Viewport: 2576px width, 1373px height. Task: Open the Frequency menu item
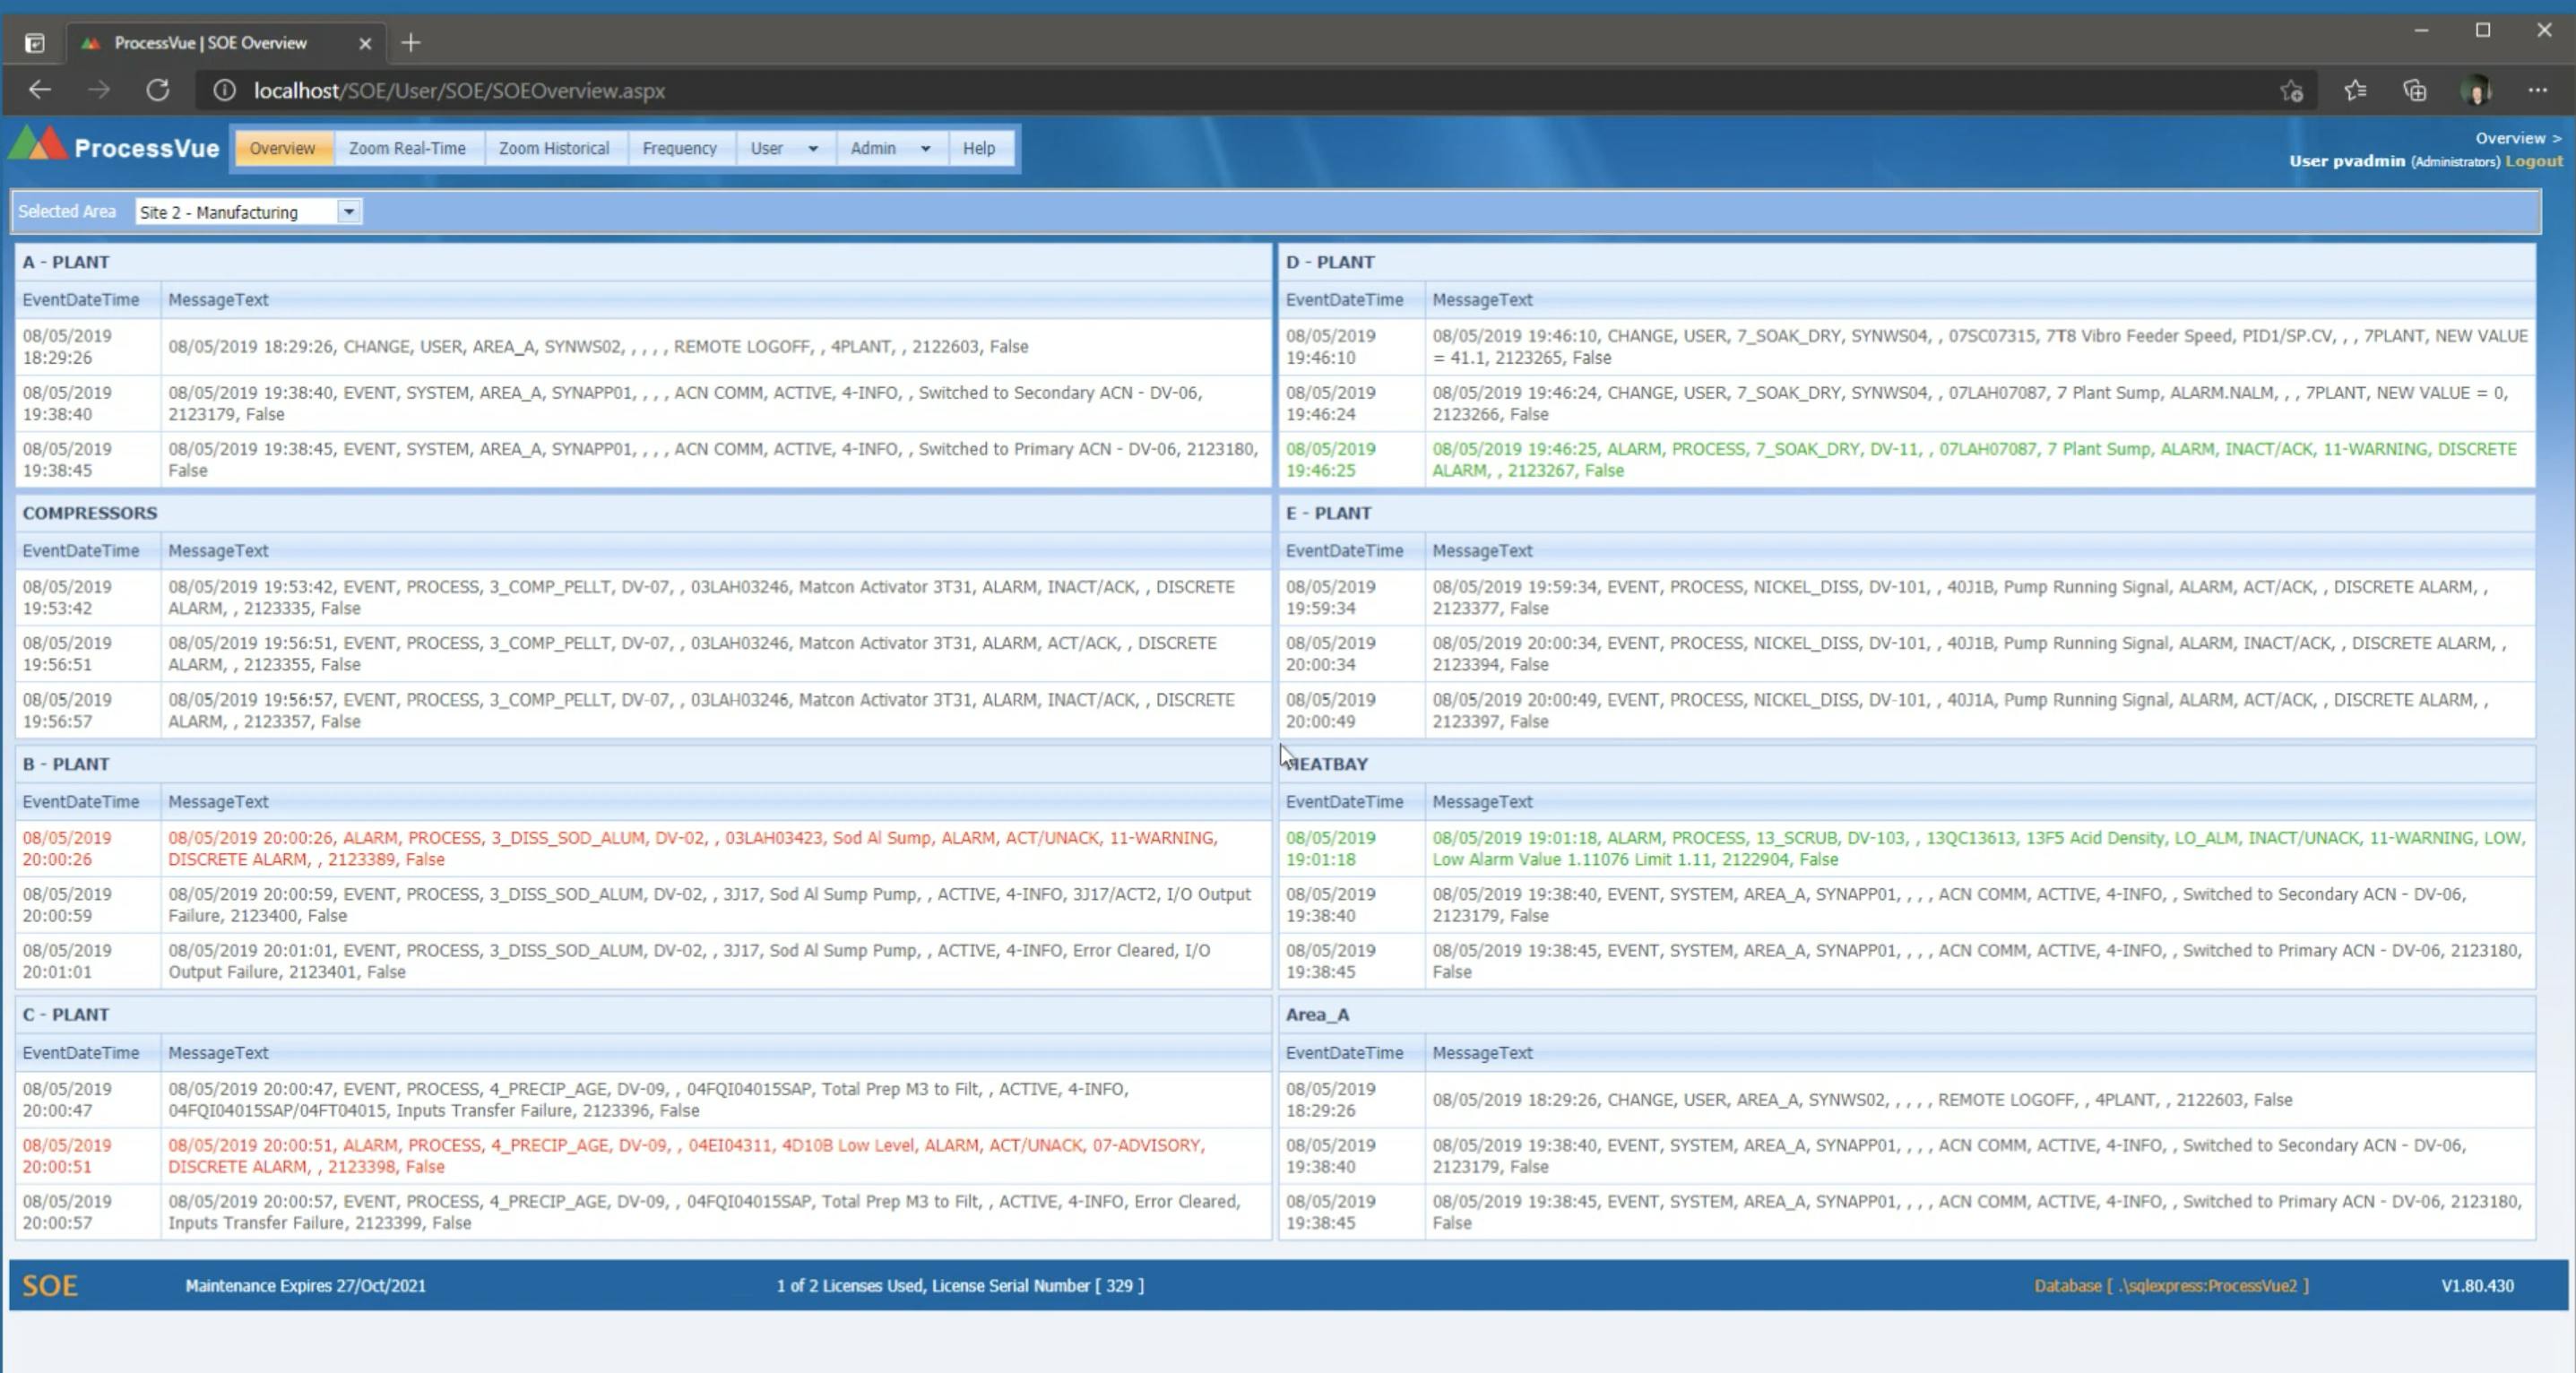pos(679,148)
